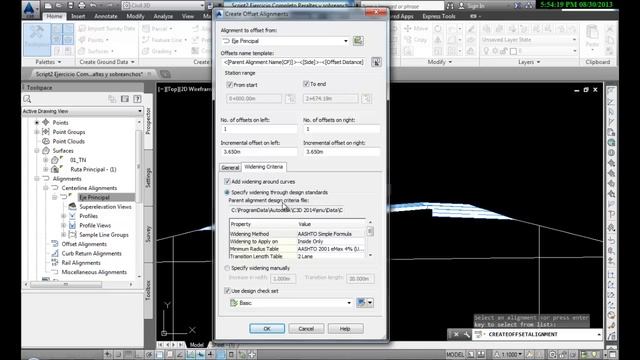The image size is (640, 360).
Task: Uncheck the To end checkbox
Action: tap(306, 84)
